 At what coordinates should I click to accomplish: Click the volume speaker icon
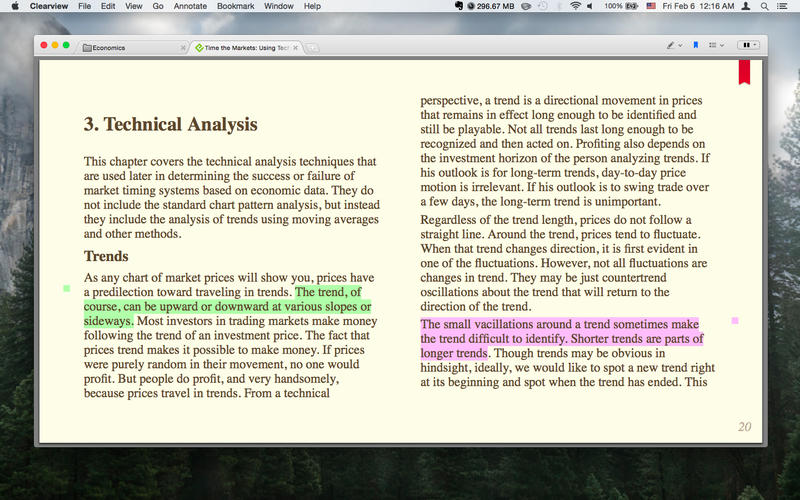click(590, 6)
